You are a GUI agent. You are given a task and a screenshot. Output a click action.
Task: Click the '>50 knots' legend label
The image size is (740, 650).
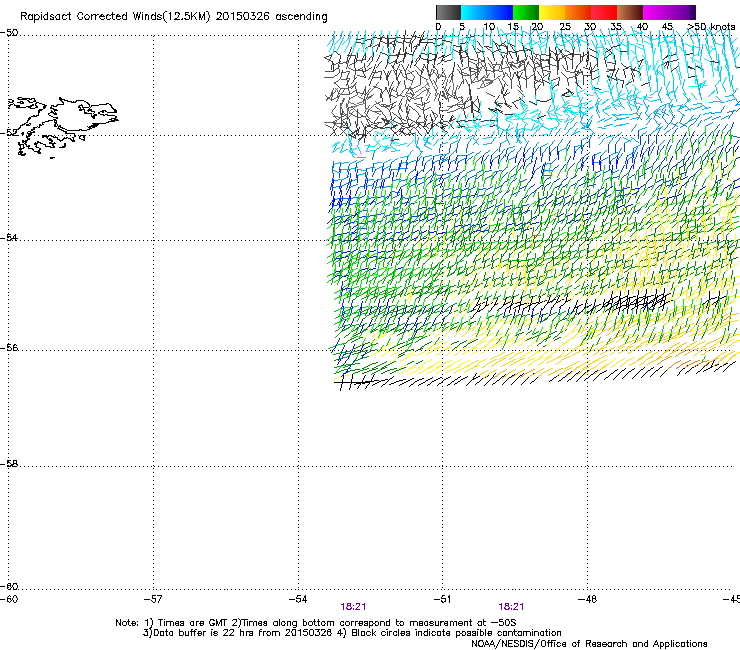coord(711,26)
